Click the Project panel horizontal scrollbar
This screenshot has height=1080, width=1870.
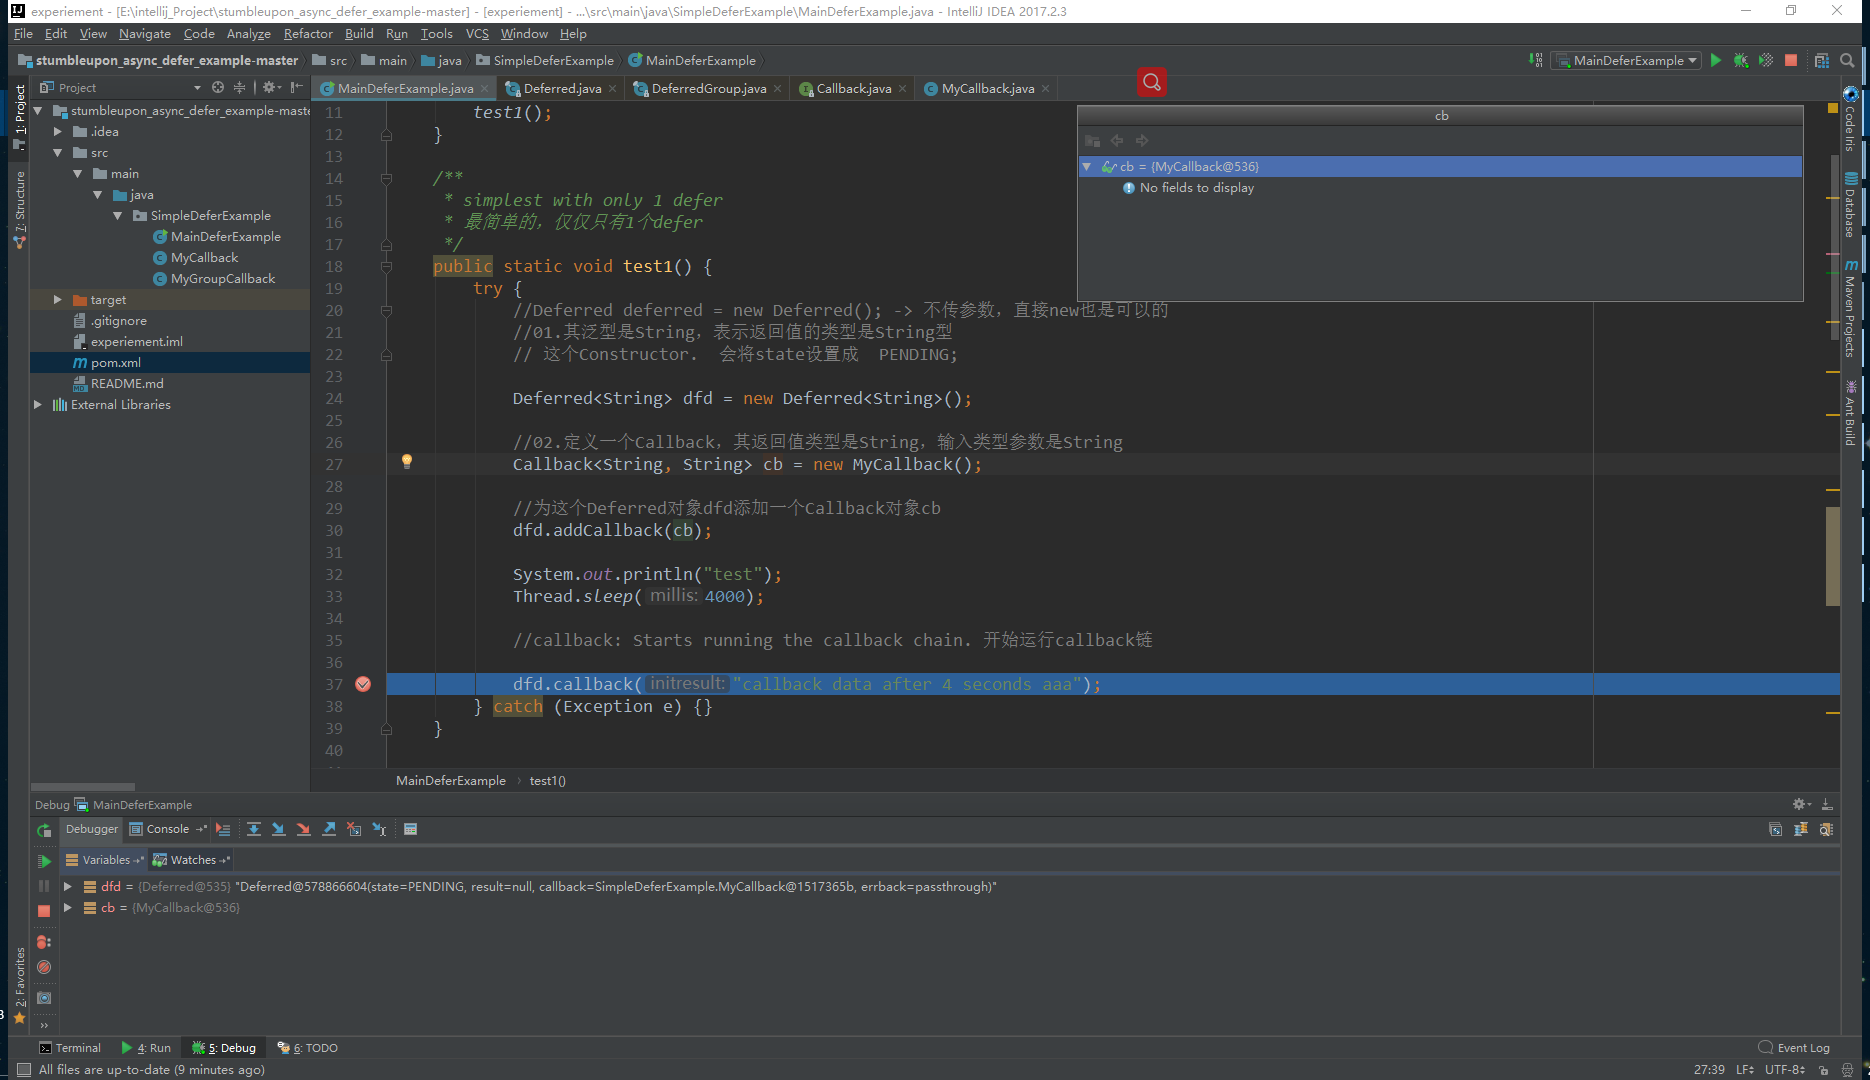[x=82, y=787]
